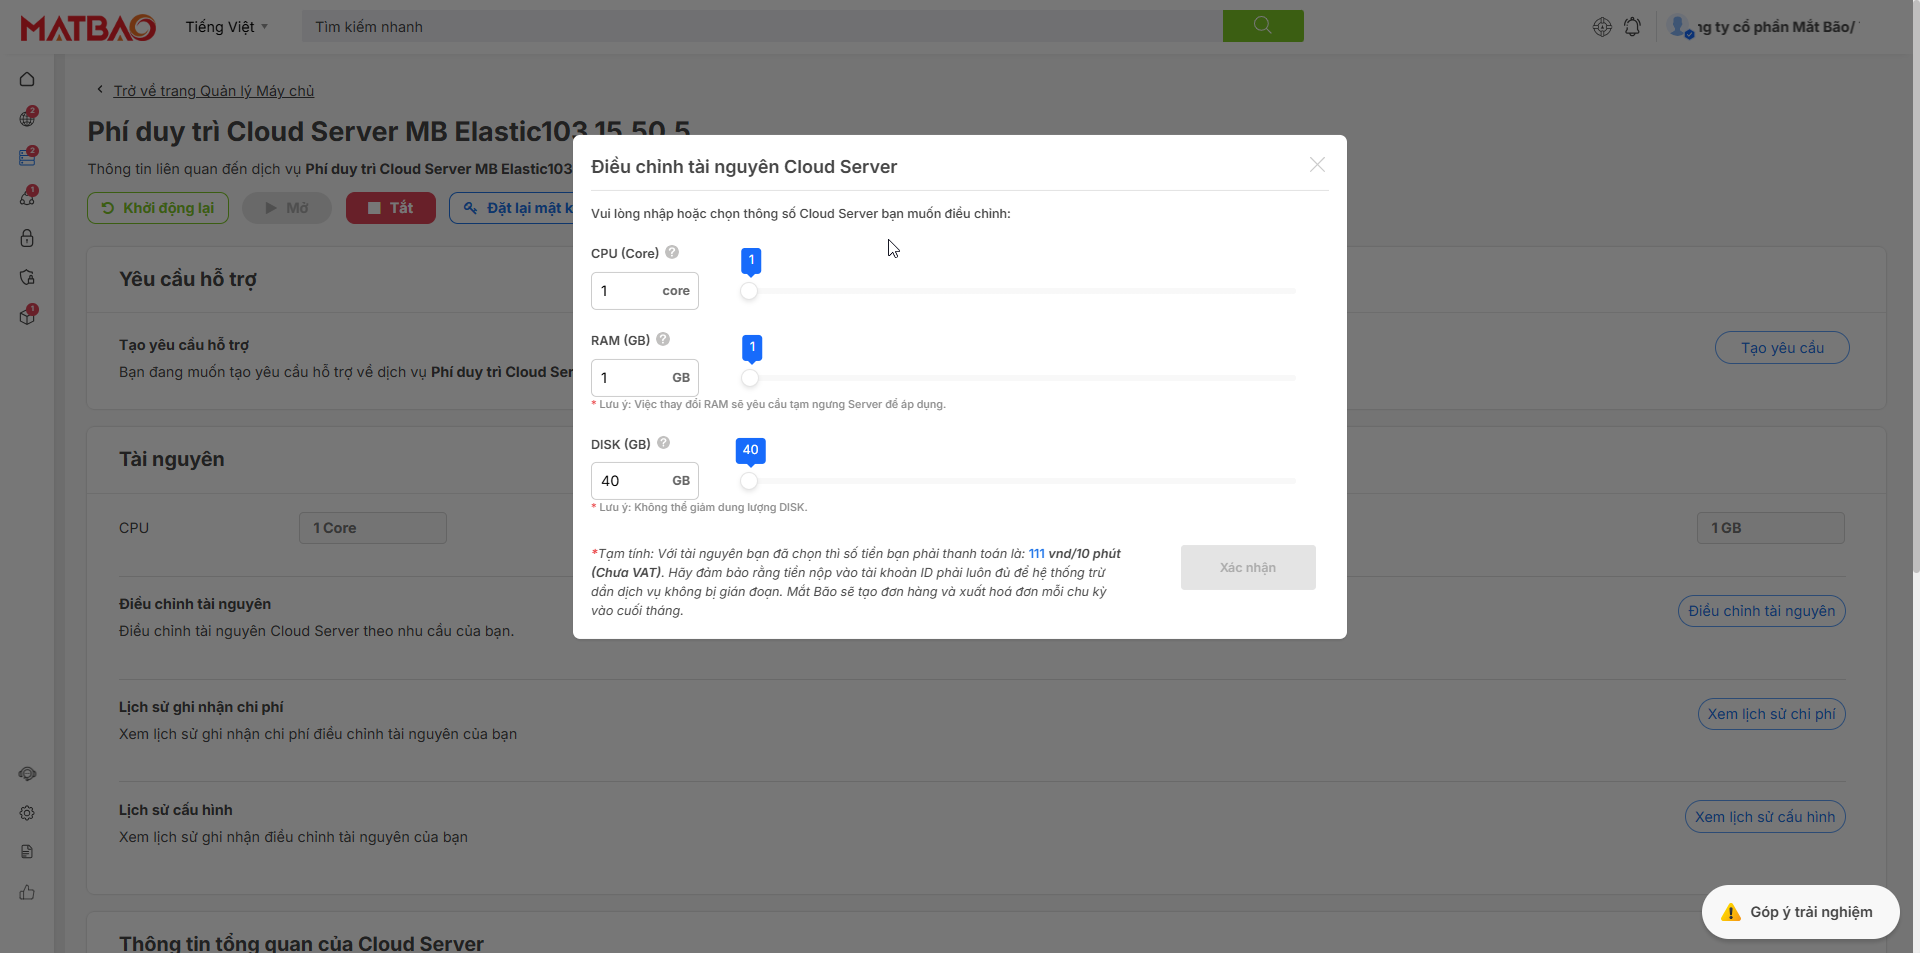
Task: Click the RAM GB input field
Action: [630, 378]
